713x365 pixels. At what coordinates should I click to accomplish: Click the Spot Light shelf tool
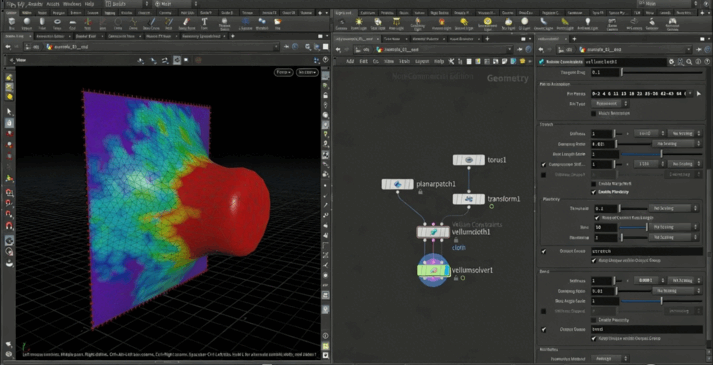pos(377,23)
